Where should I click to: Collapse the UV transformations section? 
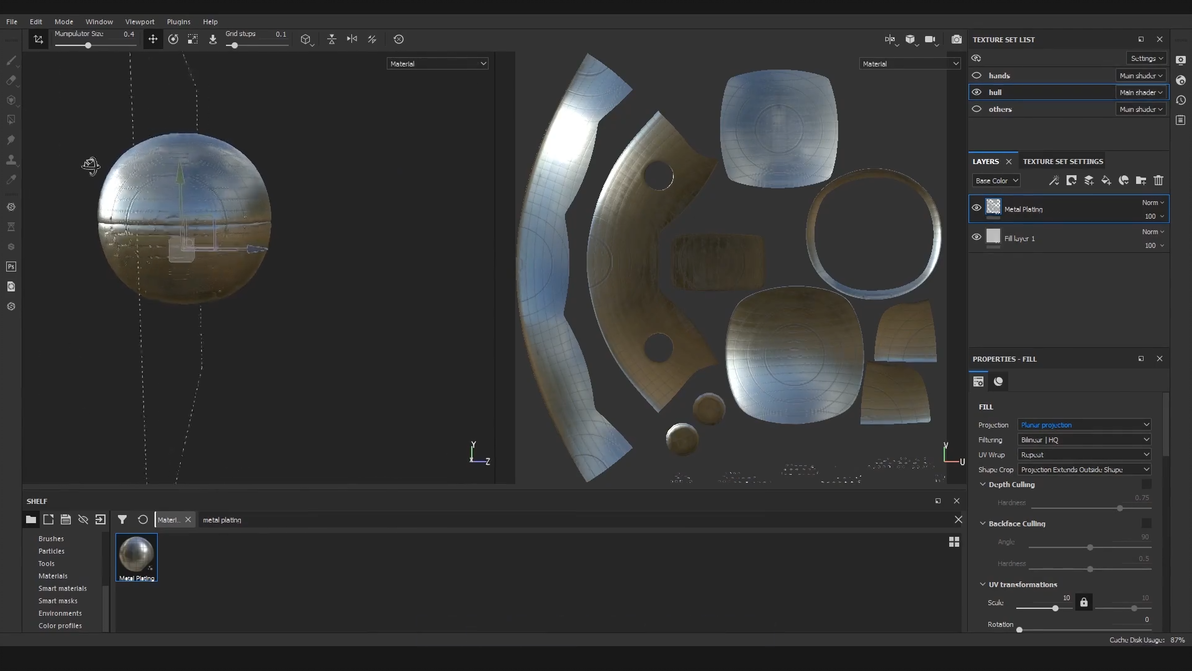[983, 584]
